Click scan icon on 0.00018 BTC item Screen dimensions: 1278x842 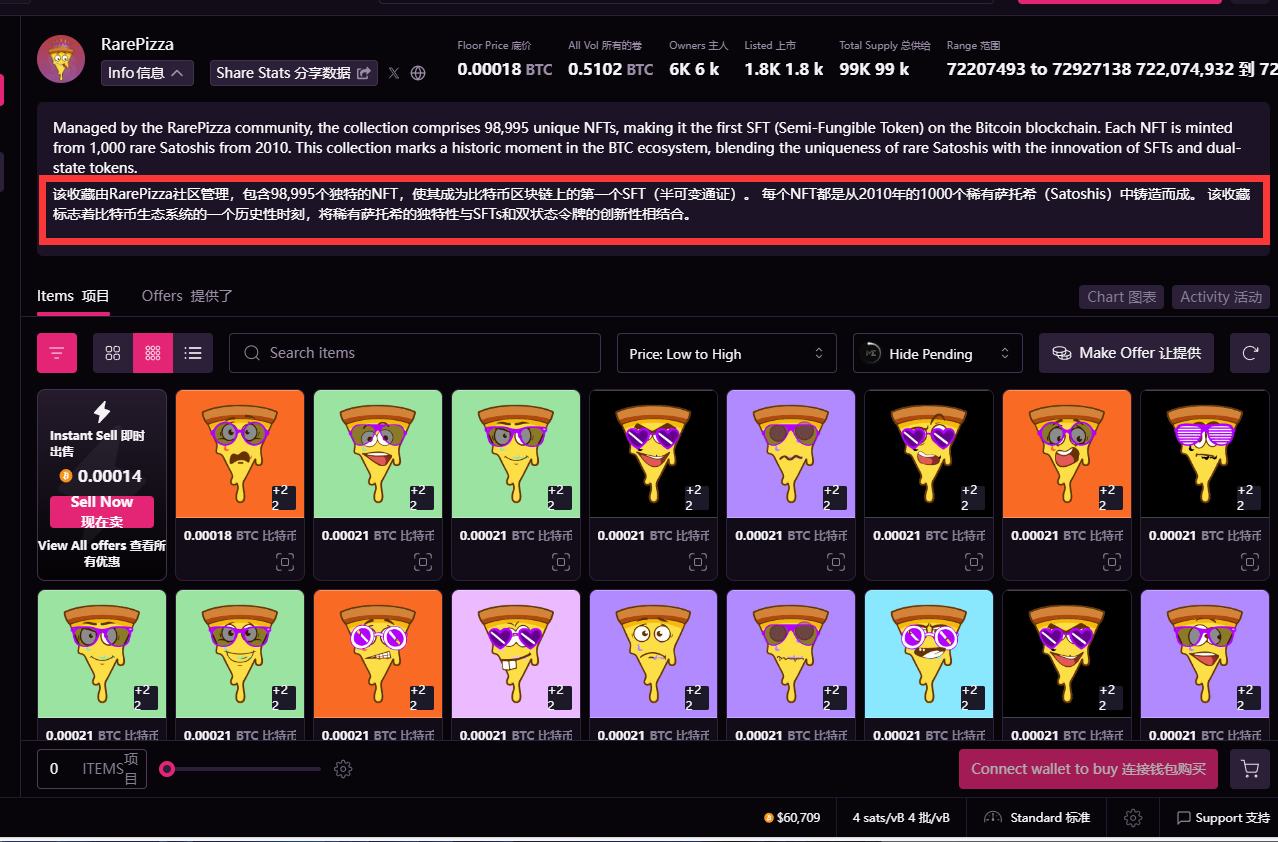click(x=285, y=563)
